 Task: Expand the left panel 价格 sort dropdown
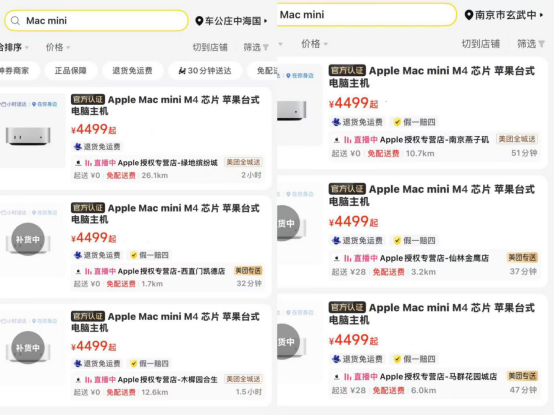pos(58,47)
